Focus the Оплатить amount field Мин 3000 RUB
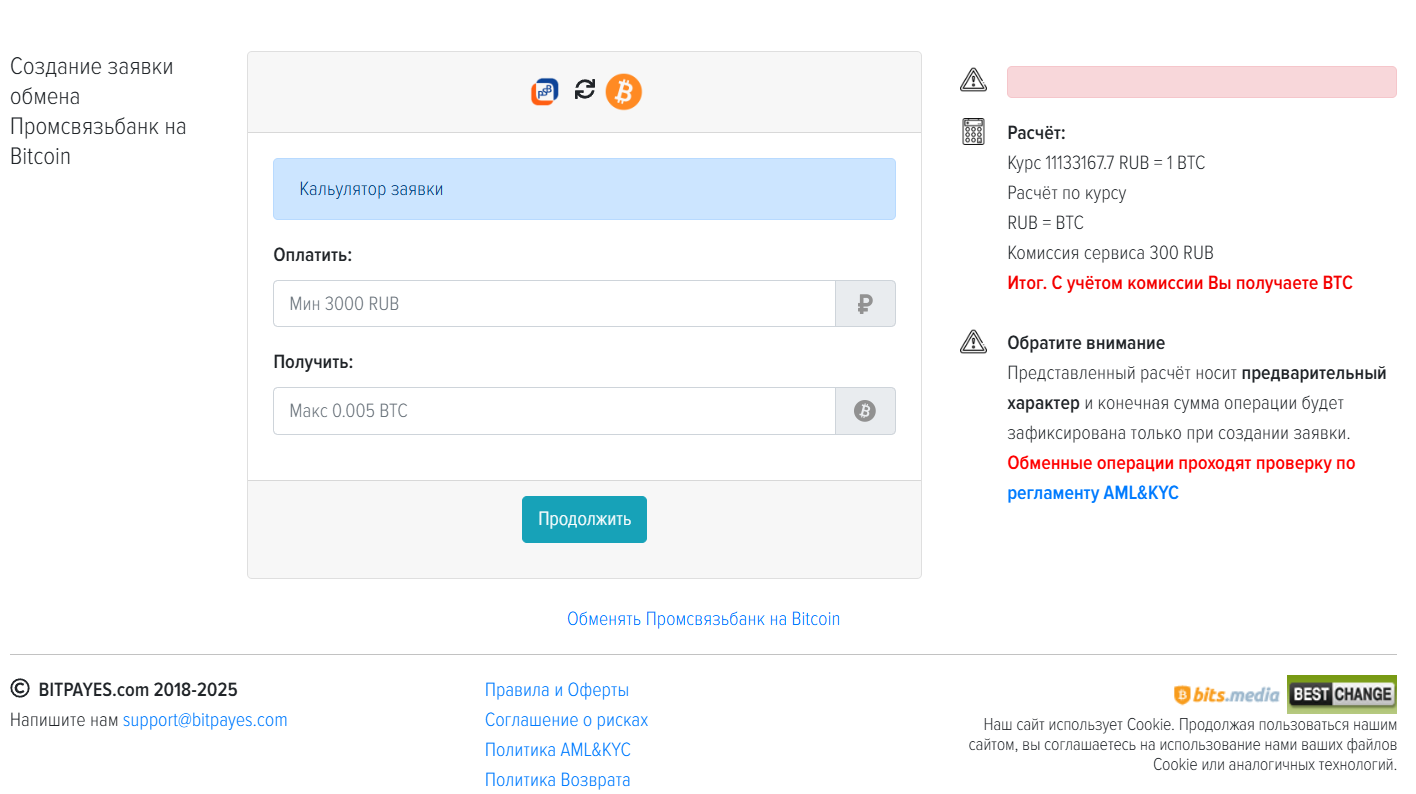1416x794 pixels. click(554, 304)
